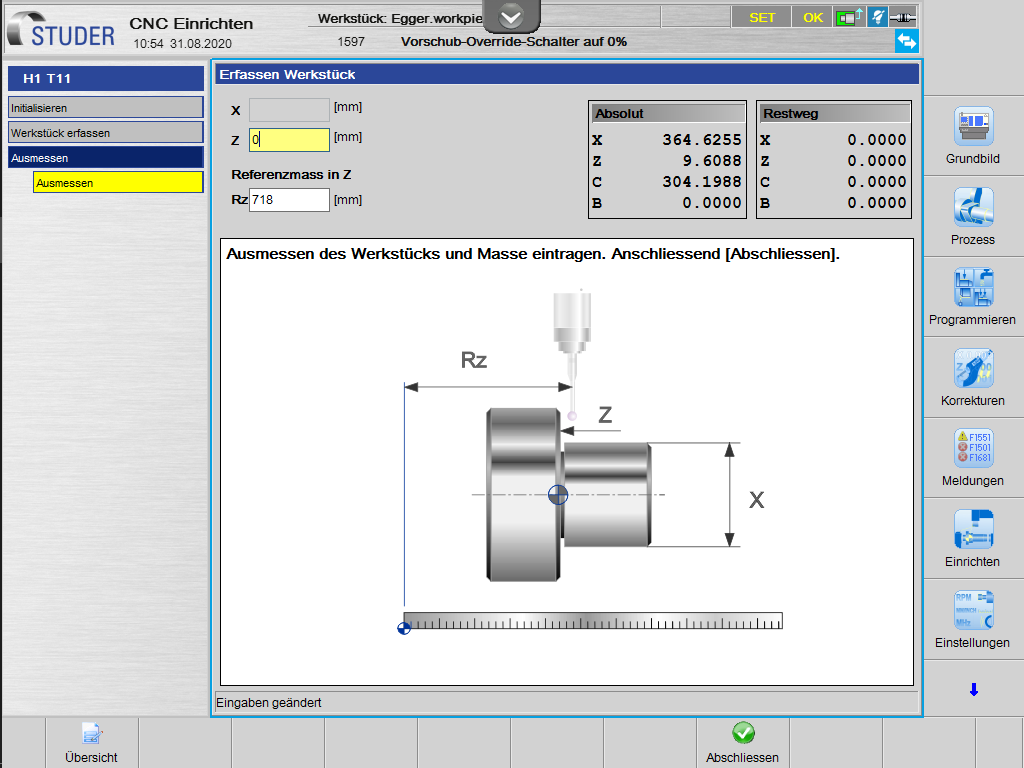Toggle the crossed-out lamp status icon

[x=878, y=17]
